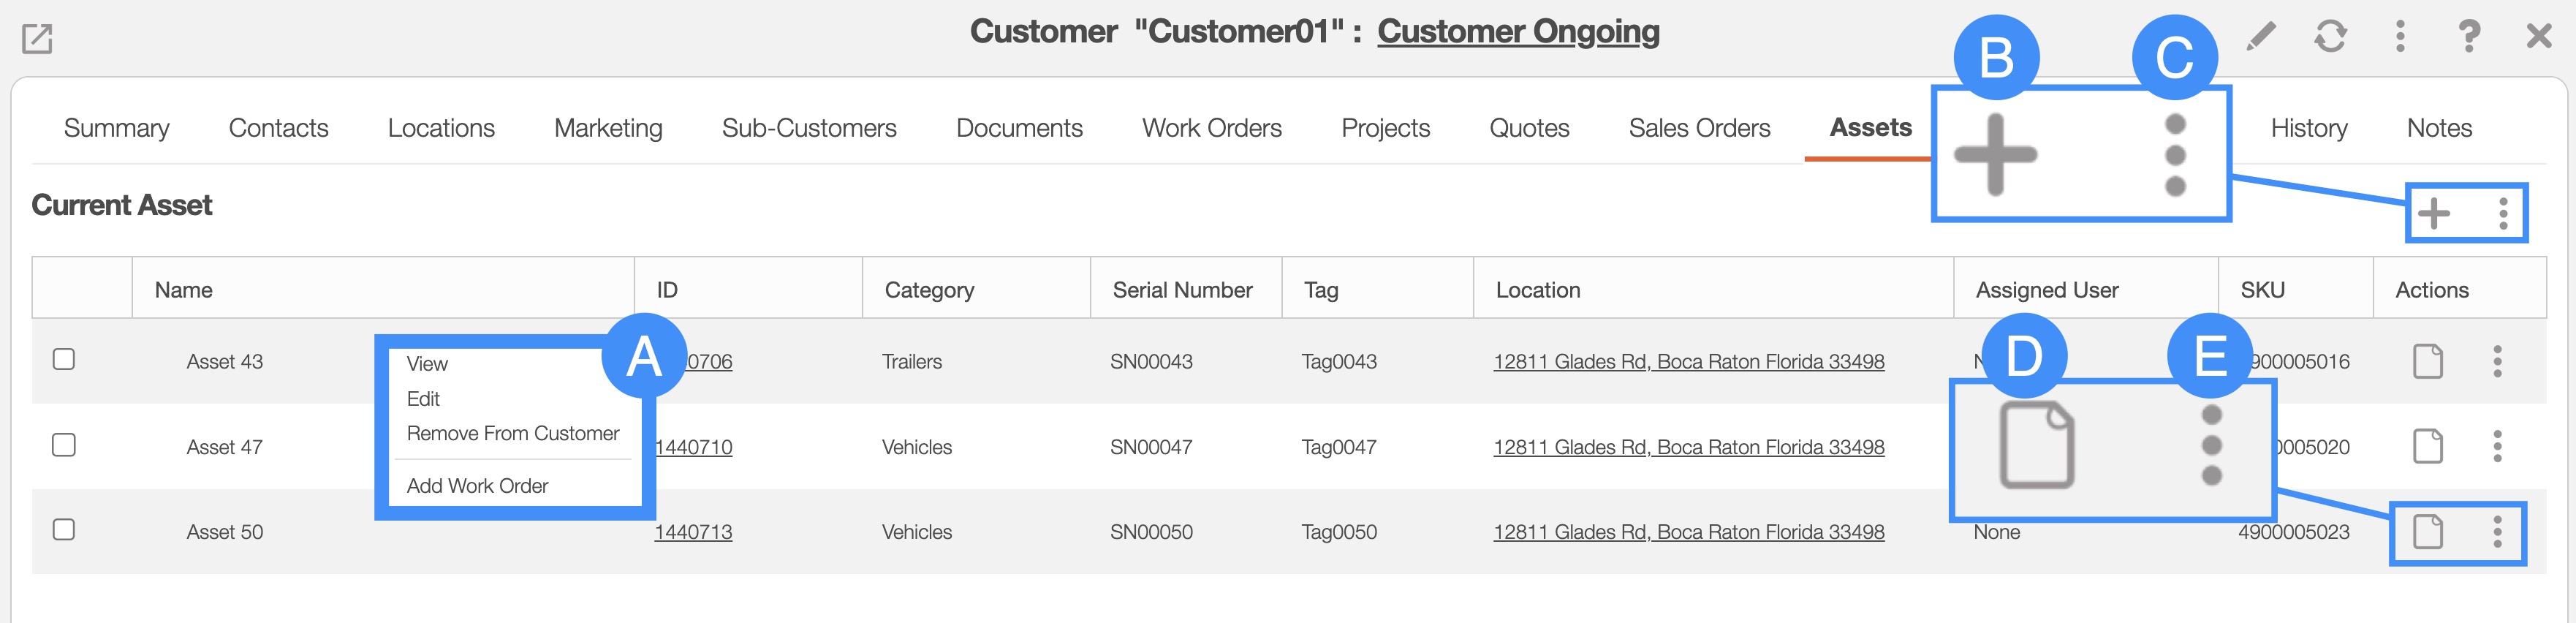Image resolution: width=2576 pixels, height=623 pixels.
Task: Open header three-dot more options menu
Action: (2399, 37)
